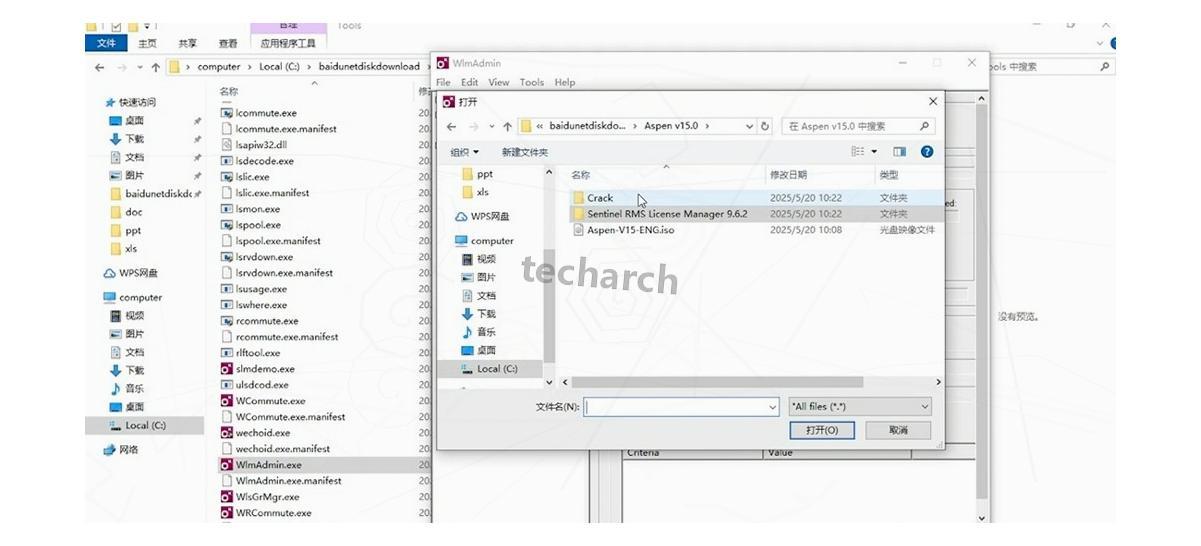Open WlmAdmin Help menu
Screen dimensions: 1201x546
tap(565, 82)
